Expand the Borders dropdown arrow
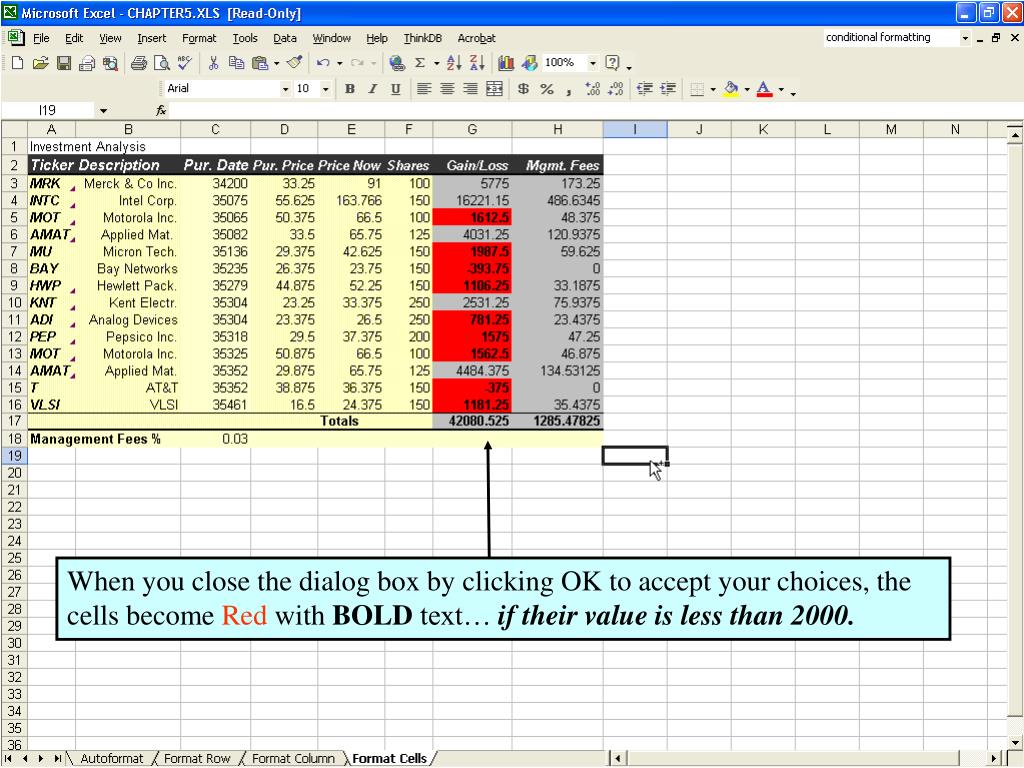The image size is (1024, 768). click(x=713, y=89)
